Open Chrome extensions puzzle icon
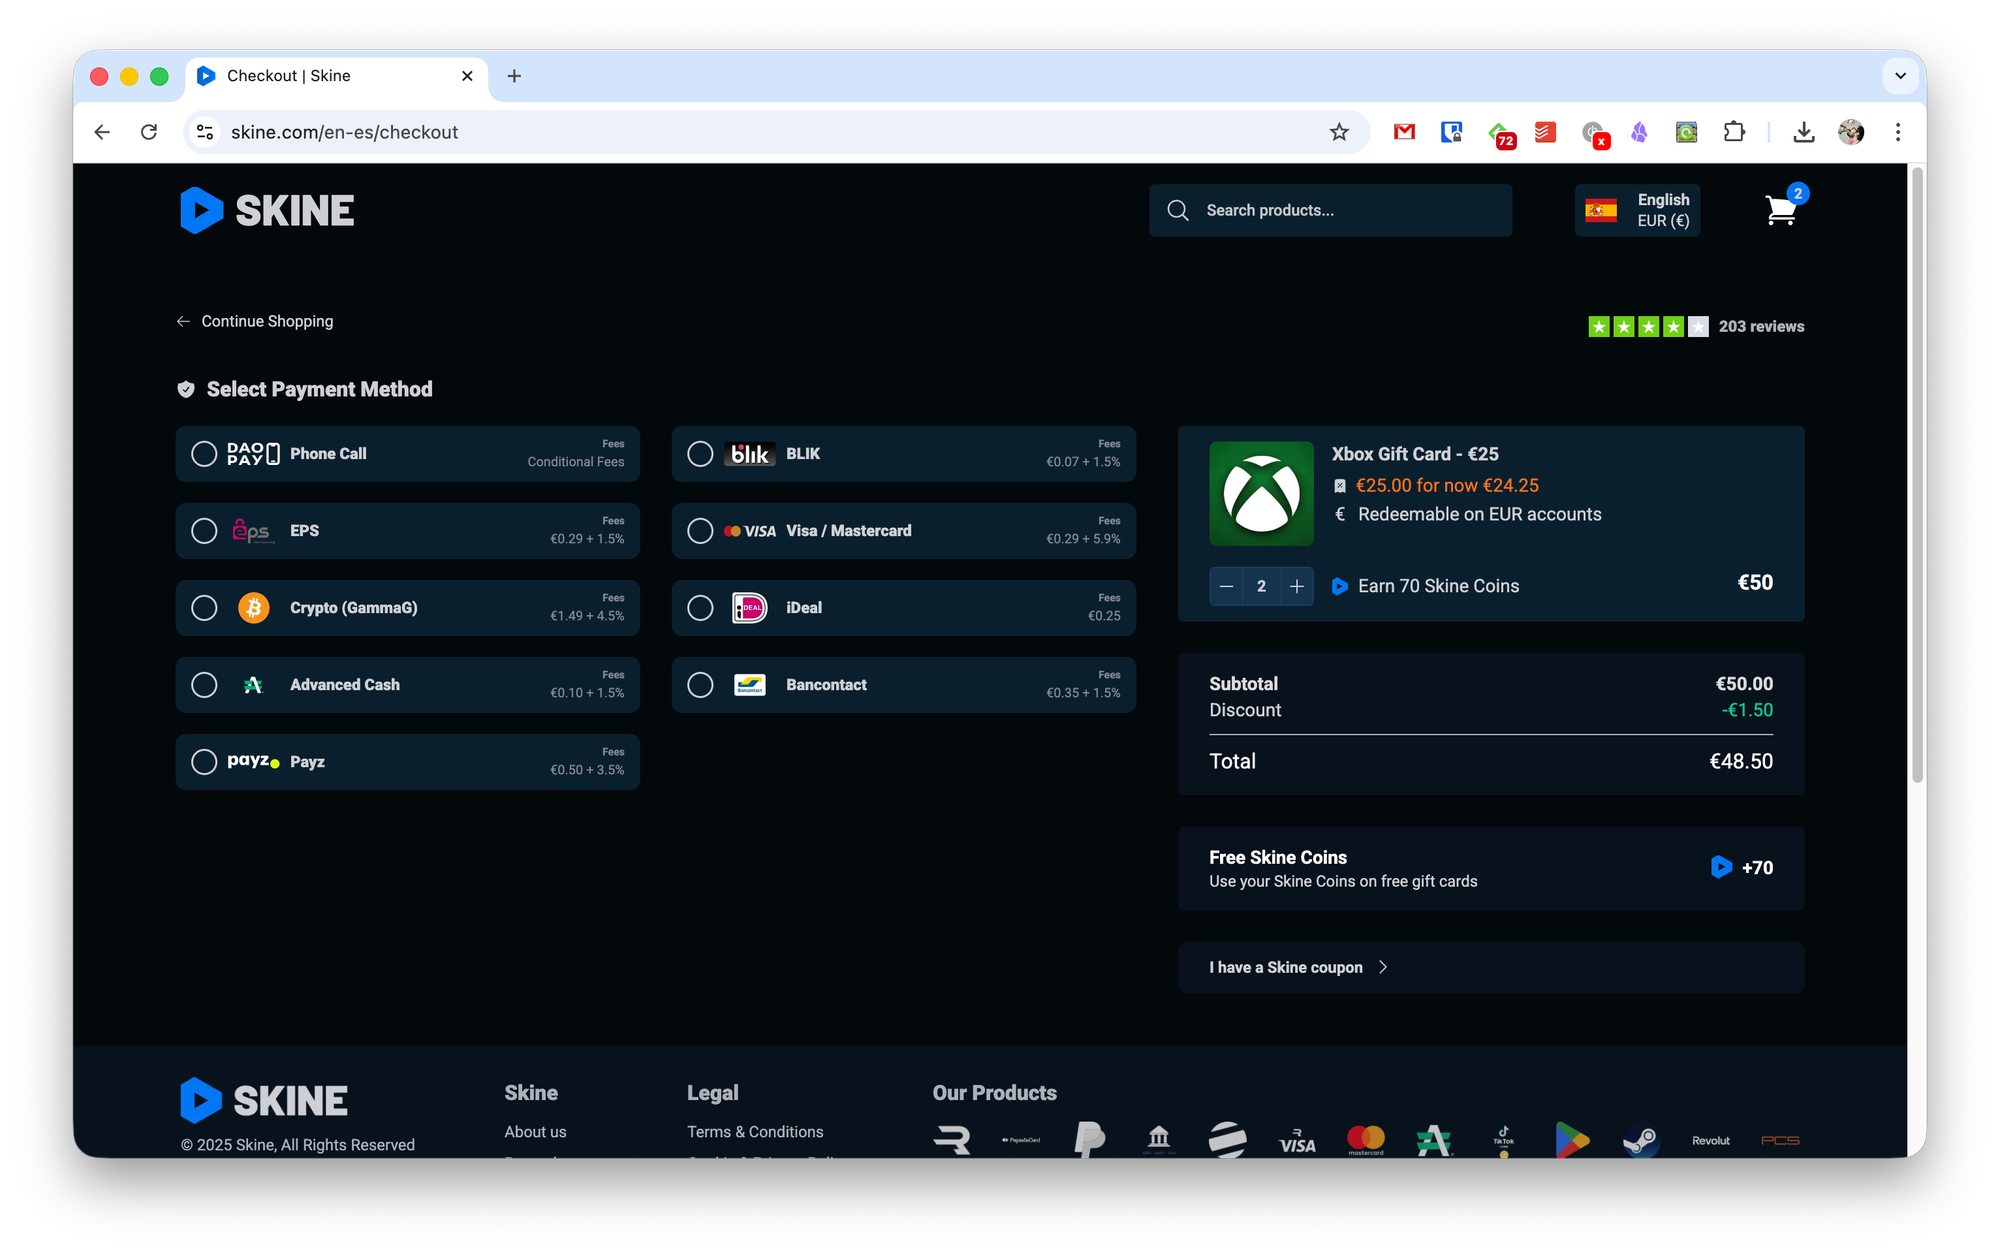 1734,132
